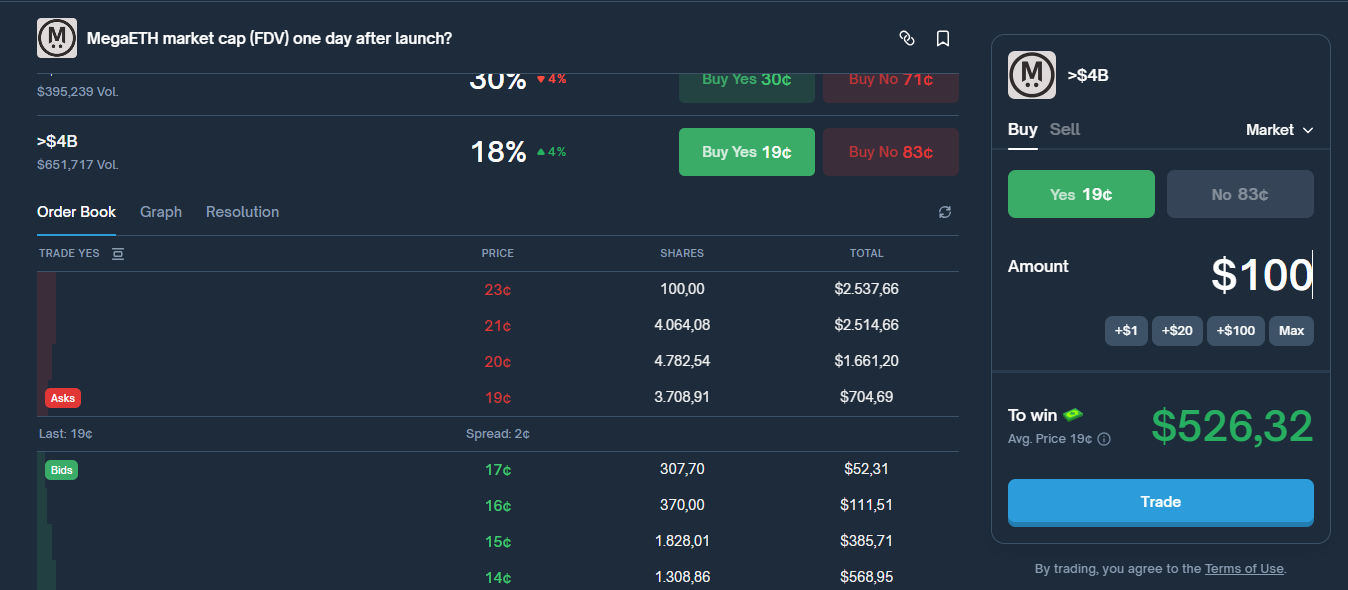The image size is (1348, 590).
Task: Bookmark this market
Action: click(942, 38)
